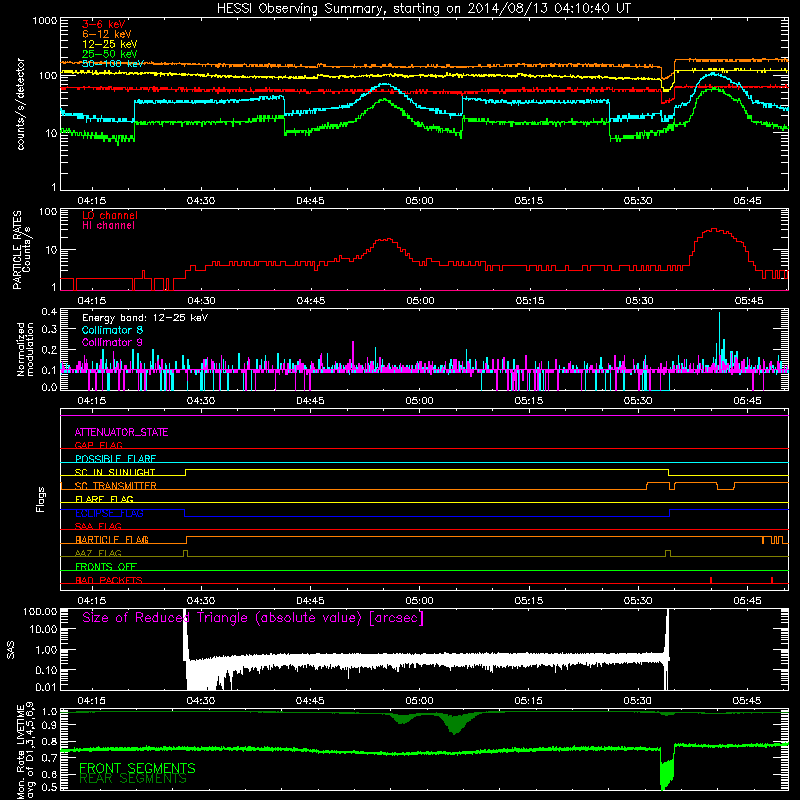Select the LO channel legend label
The width and height of the screenshot is (800, 800).
tap(110, 215)
